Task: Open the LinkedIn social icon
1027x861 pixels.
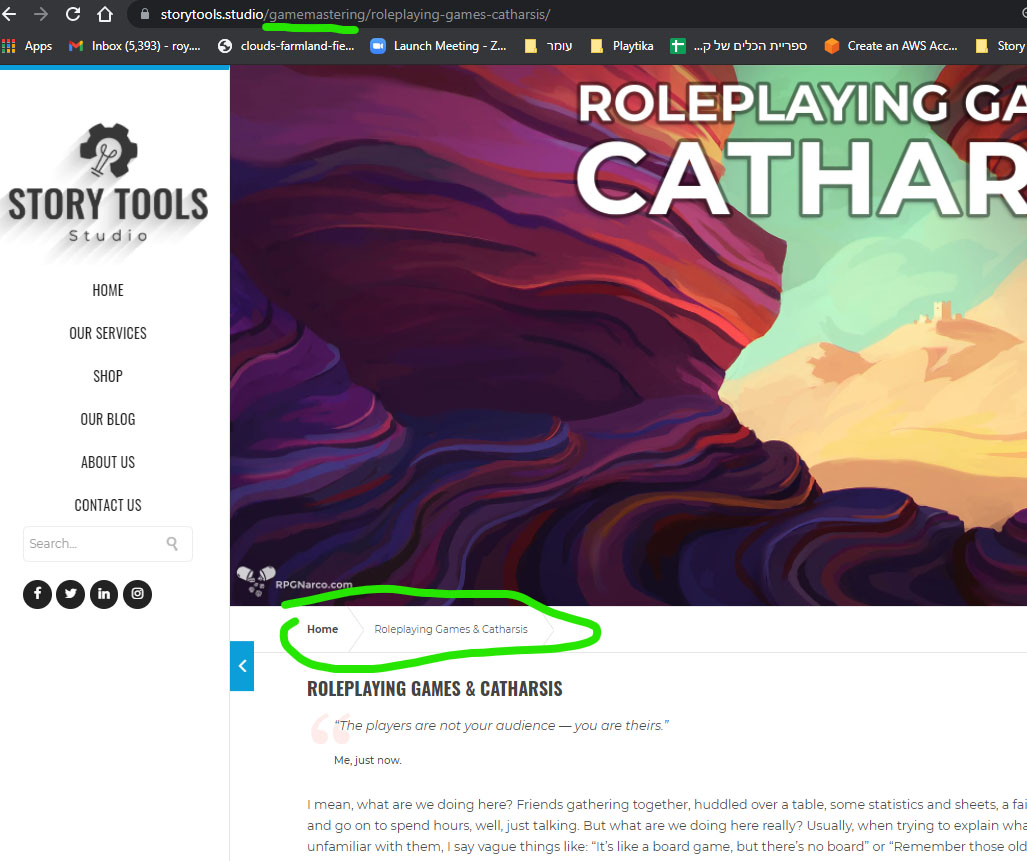Action: click(x=104, y=594)
